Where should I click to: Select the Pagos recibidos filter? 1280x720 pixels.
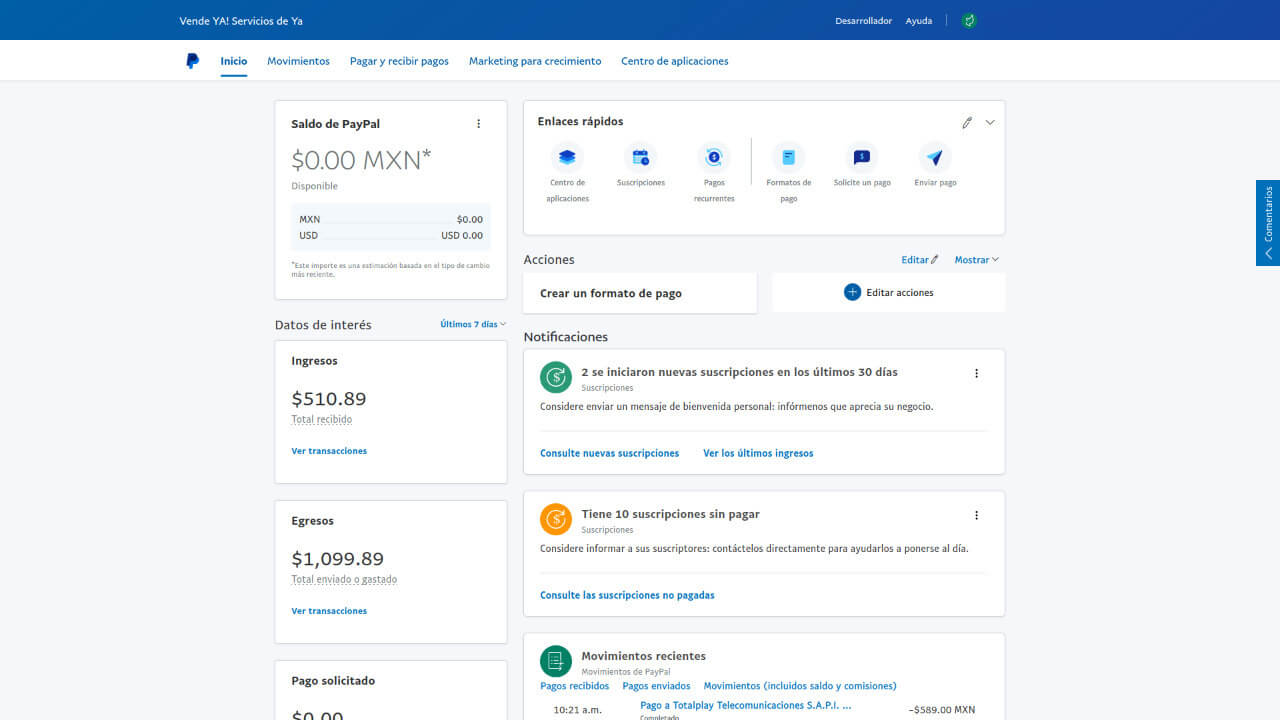click(575, 686)
